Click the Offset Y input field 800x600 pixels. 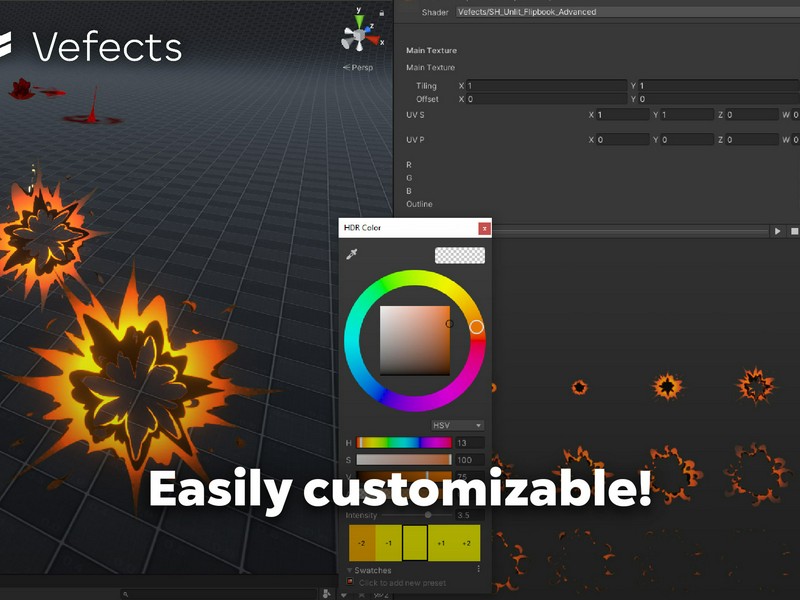(719, 99)
